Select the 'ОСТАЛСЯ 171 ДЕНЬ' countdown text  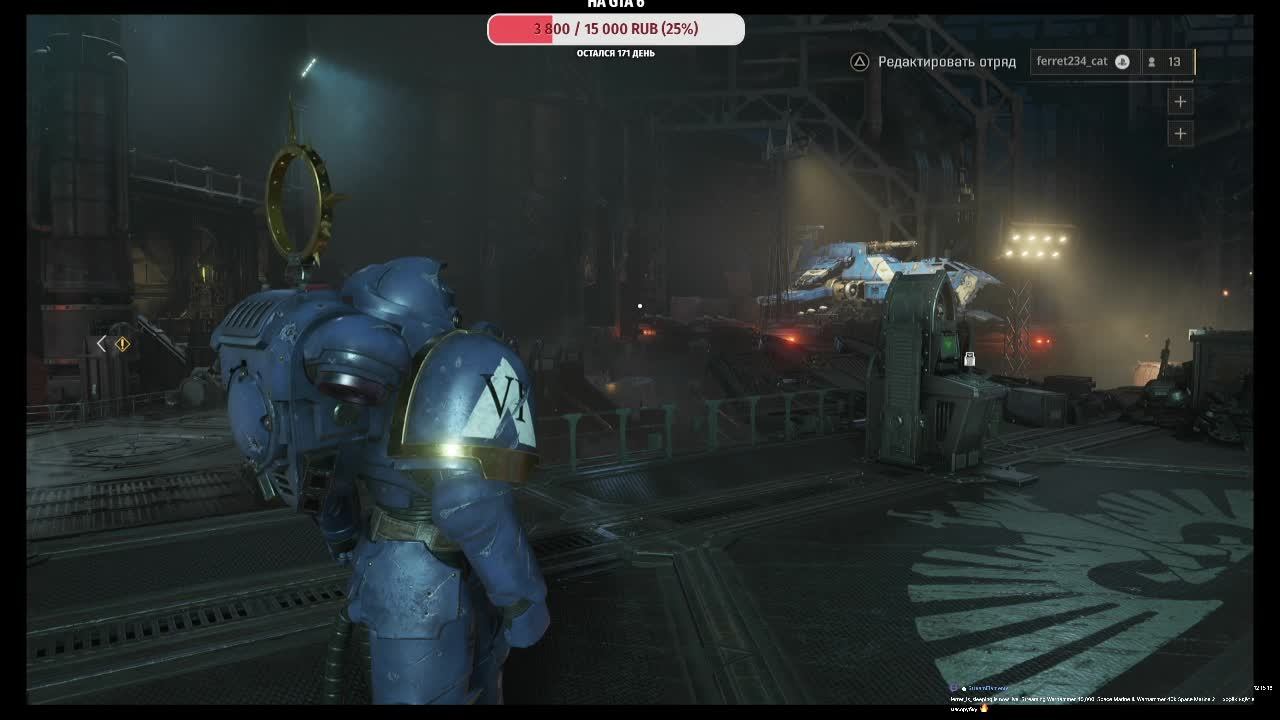coord(616,53)
